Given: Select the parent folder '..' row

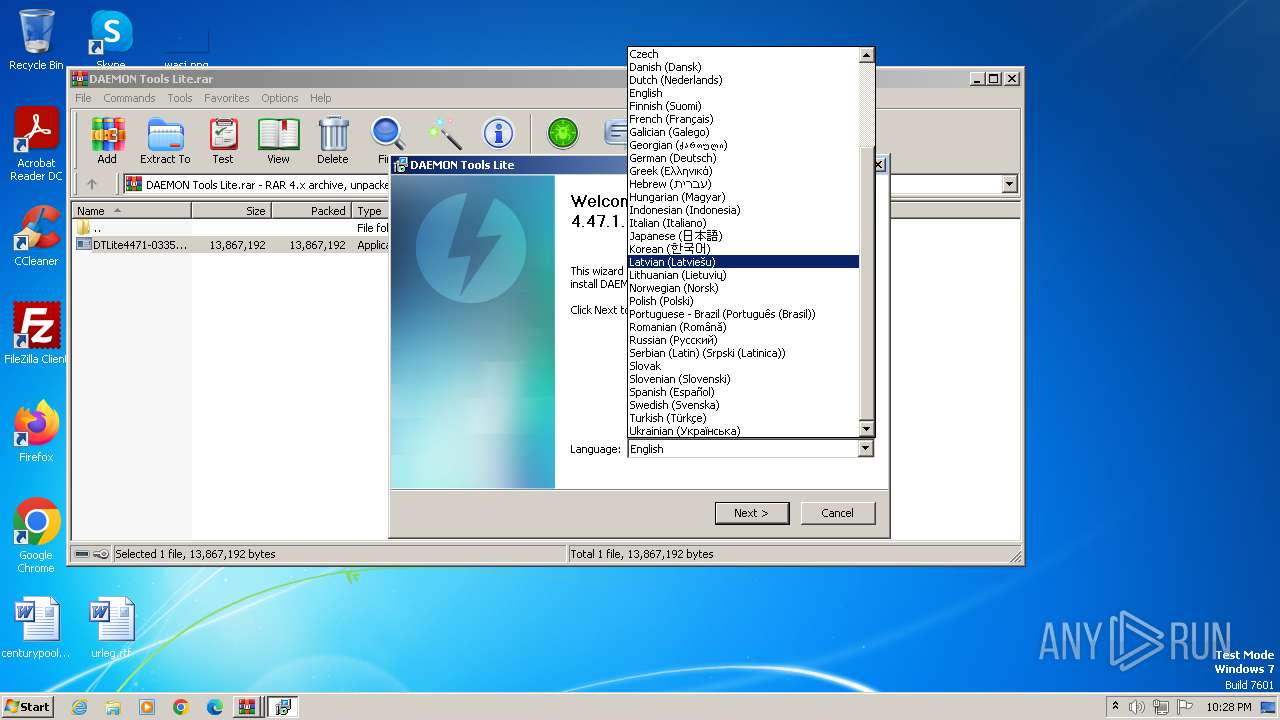Looking at the screenshot, I should click(230, 228).
